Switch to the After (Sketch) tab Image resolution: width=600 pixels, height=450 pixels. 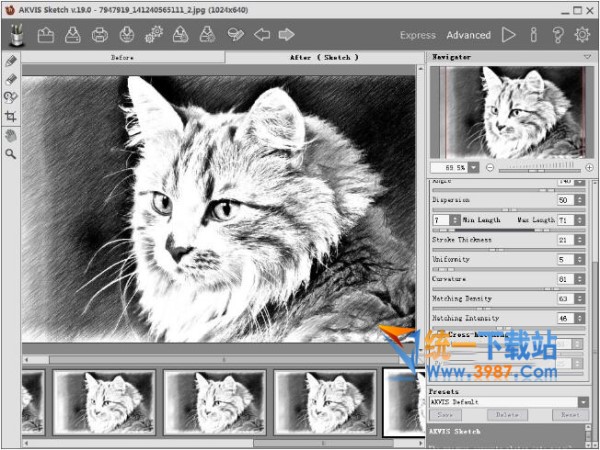pyautogui.click(x=324, y=57)
